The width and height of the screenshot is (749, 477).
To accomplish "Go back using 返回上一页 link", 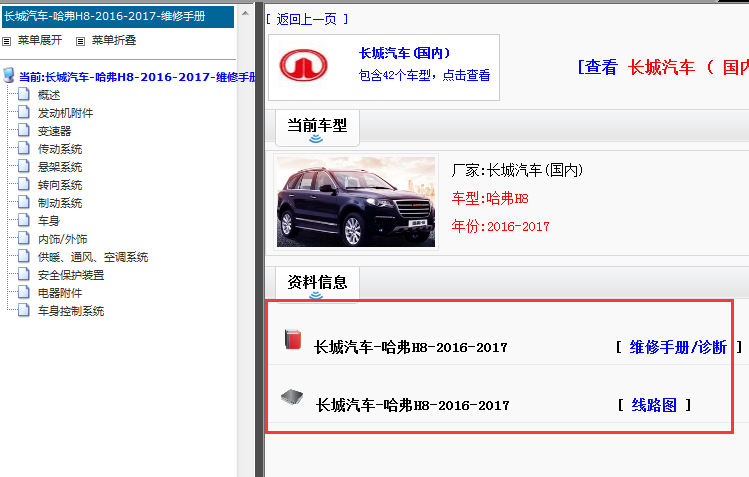I will [307, 19].
